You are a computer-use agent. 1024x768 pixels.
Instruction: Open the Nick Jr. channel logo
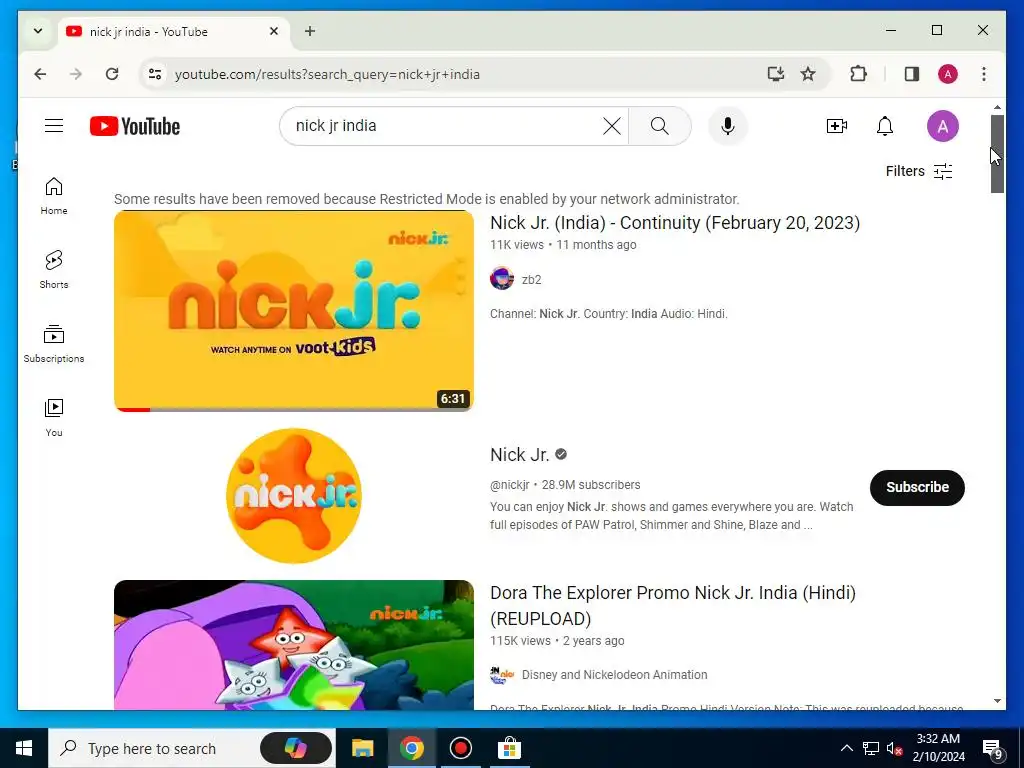(294, 496)
